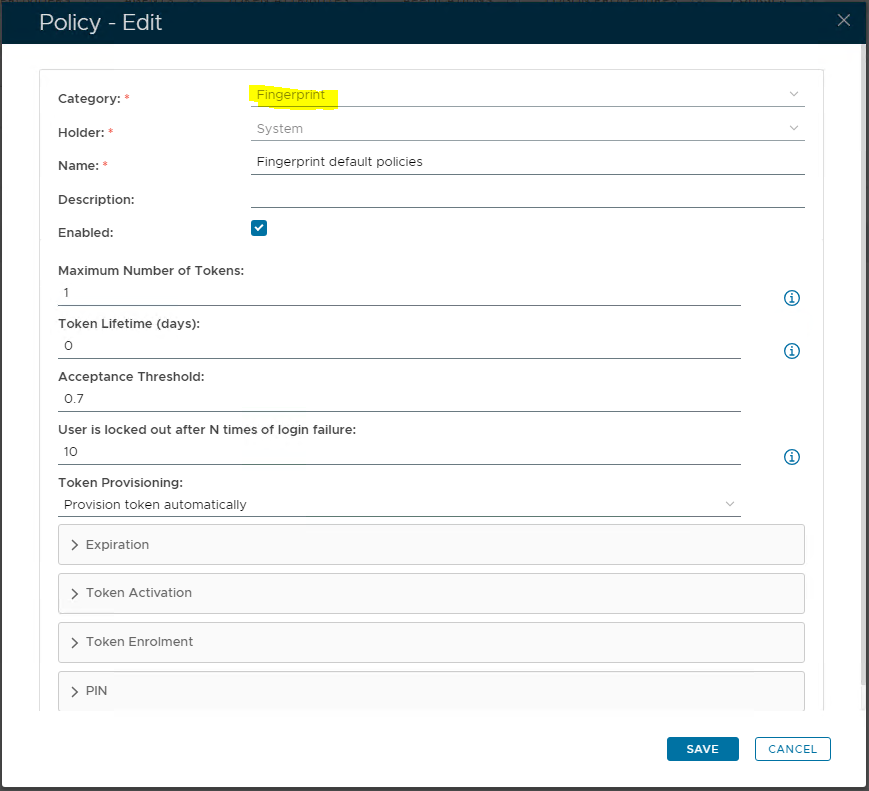The image size is (869, 791).
Task: Click into the empty Description field
Action: coord(527,196)
